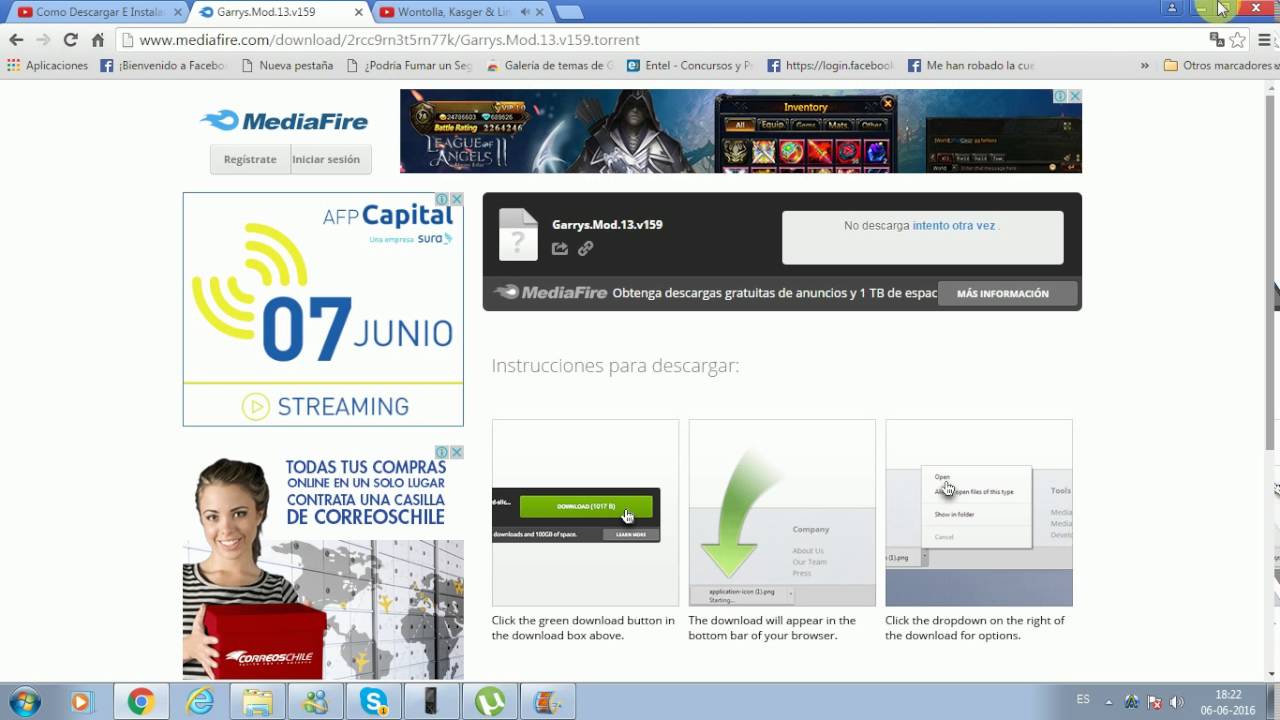Open https://login.facebook bookmark
The image size is (1280, 720).
(x=830, y=65)
